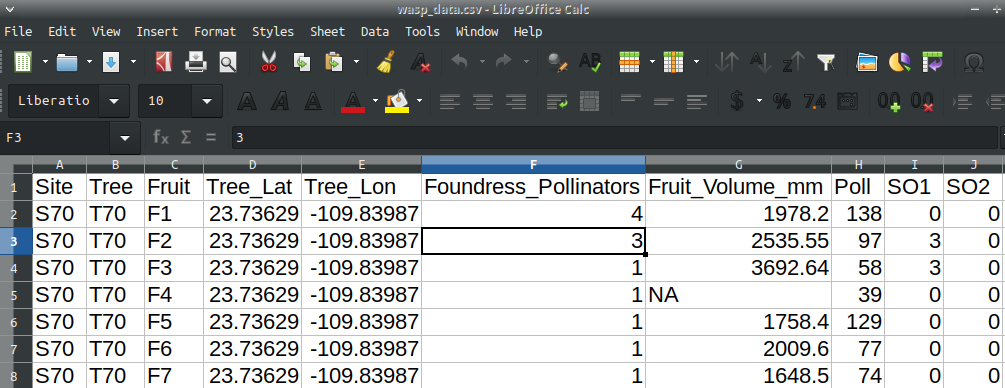Viewport: 1005px width, 388px height.
Task: Expand the New document dropdown arrow
Action: click(46, 62)
